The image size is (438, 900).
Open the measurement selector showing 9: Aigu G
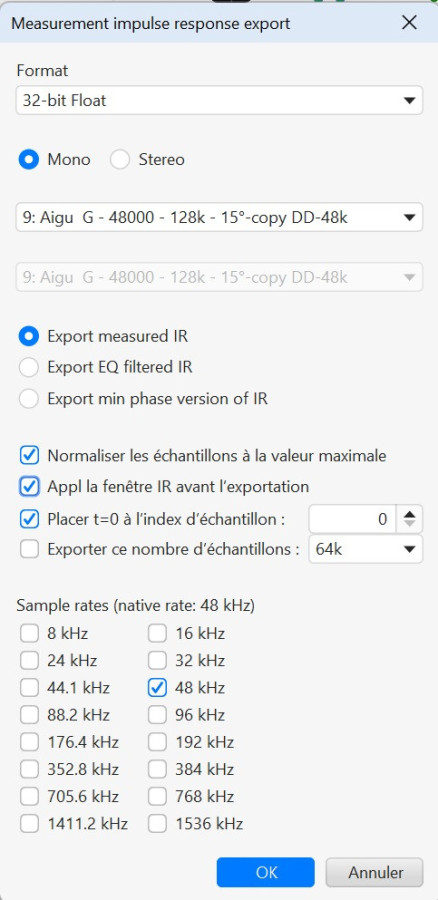[x=219, y=218]
